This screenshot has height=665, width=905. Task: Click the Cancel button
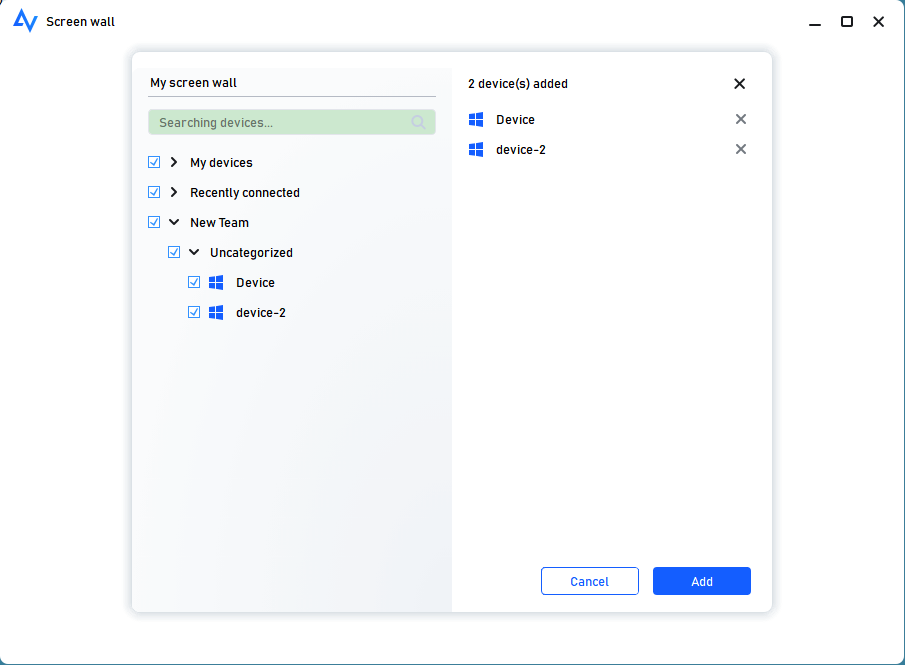click(590, 581)
